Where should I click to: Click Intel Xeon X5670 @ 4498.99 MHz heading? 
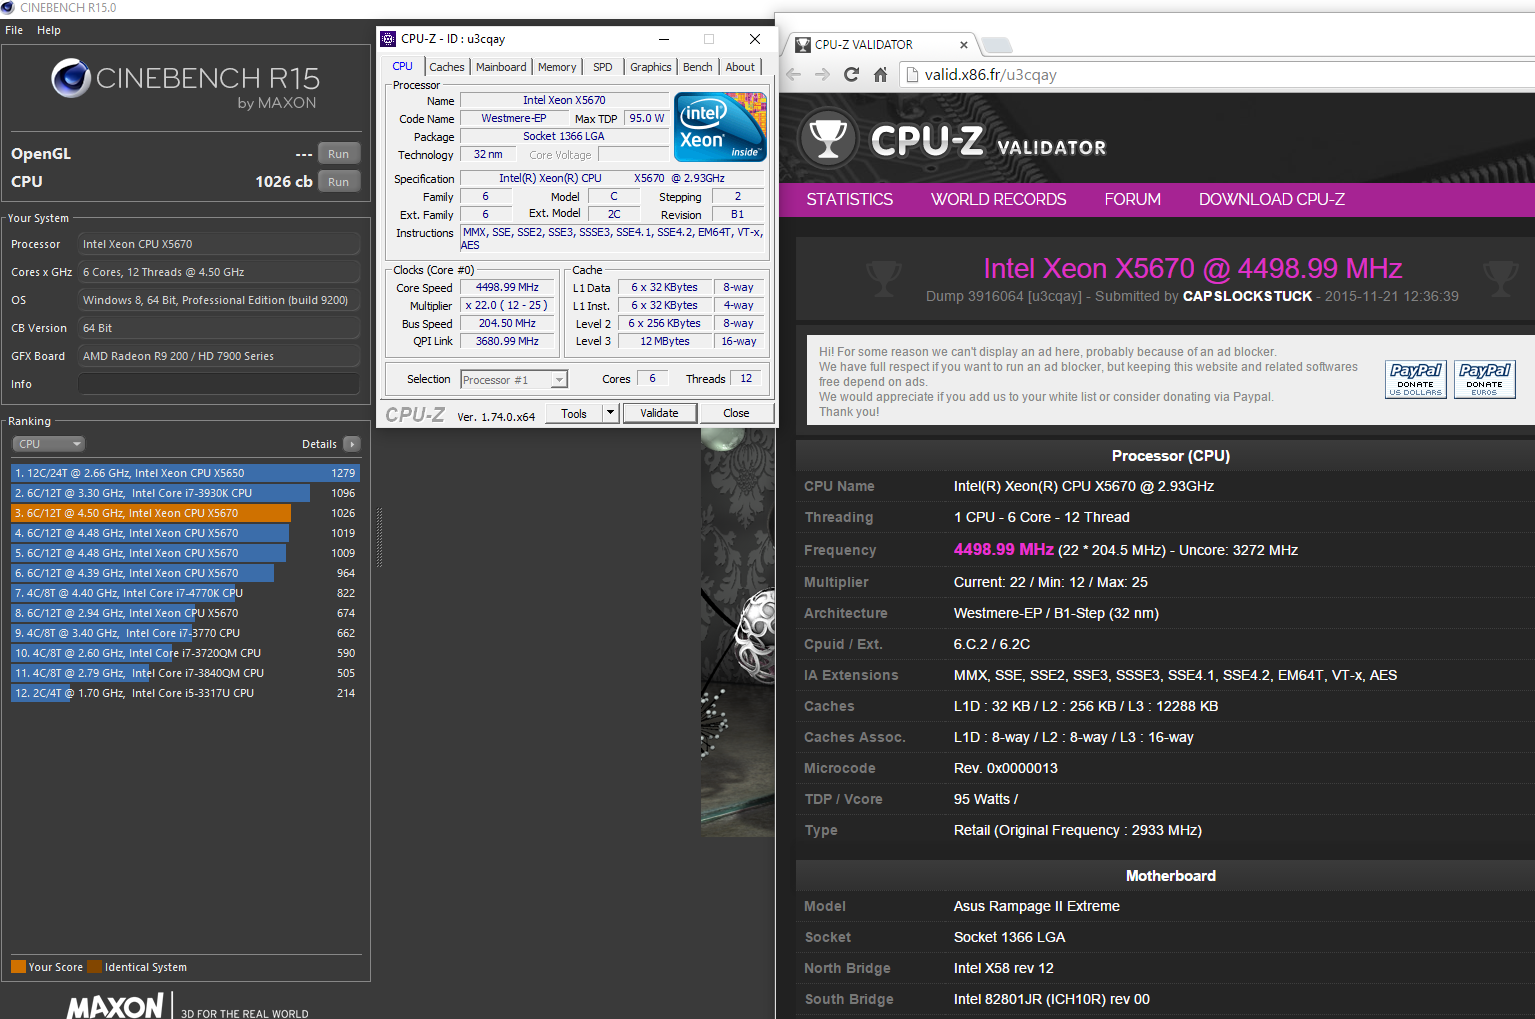(x=1192, y=268)
